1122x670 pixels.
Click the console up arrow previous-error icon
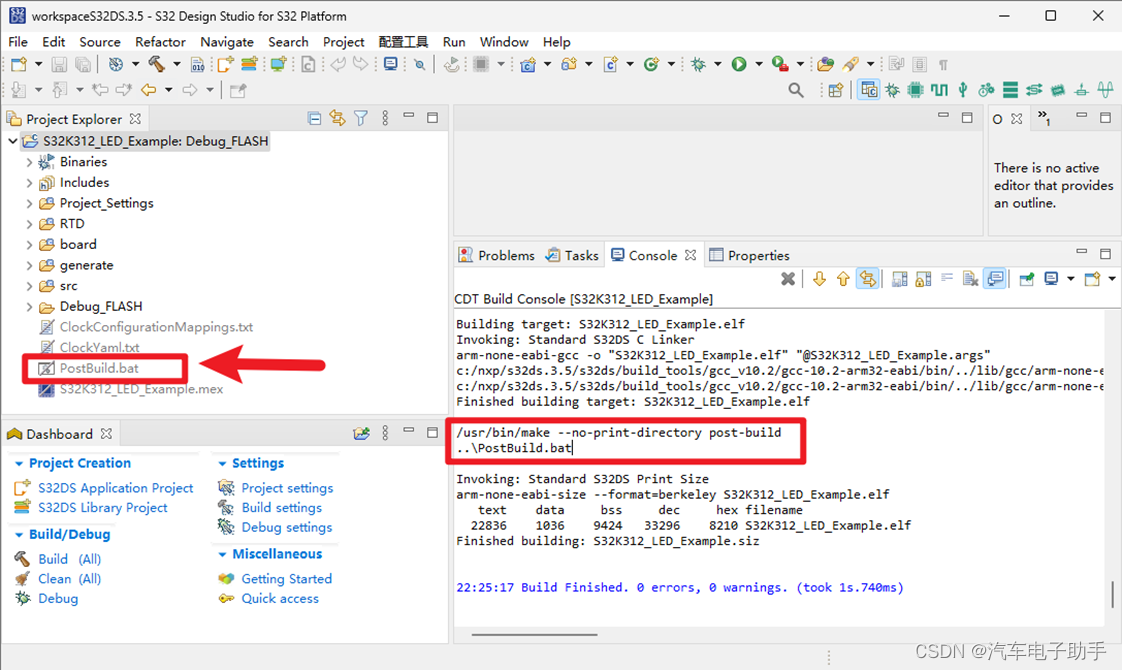coord(843,279)
